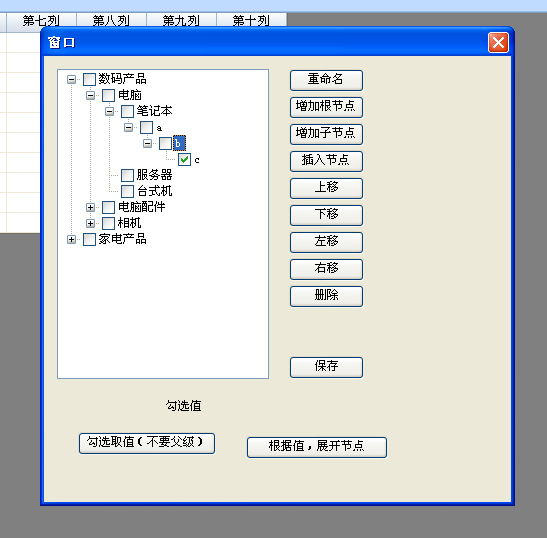
Task: Delete the selected node using 删除
Action: click(326, 296)
